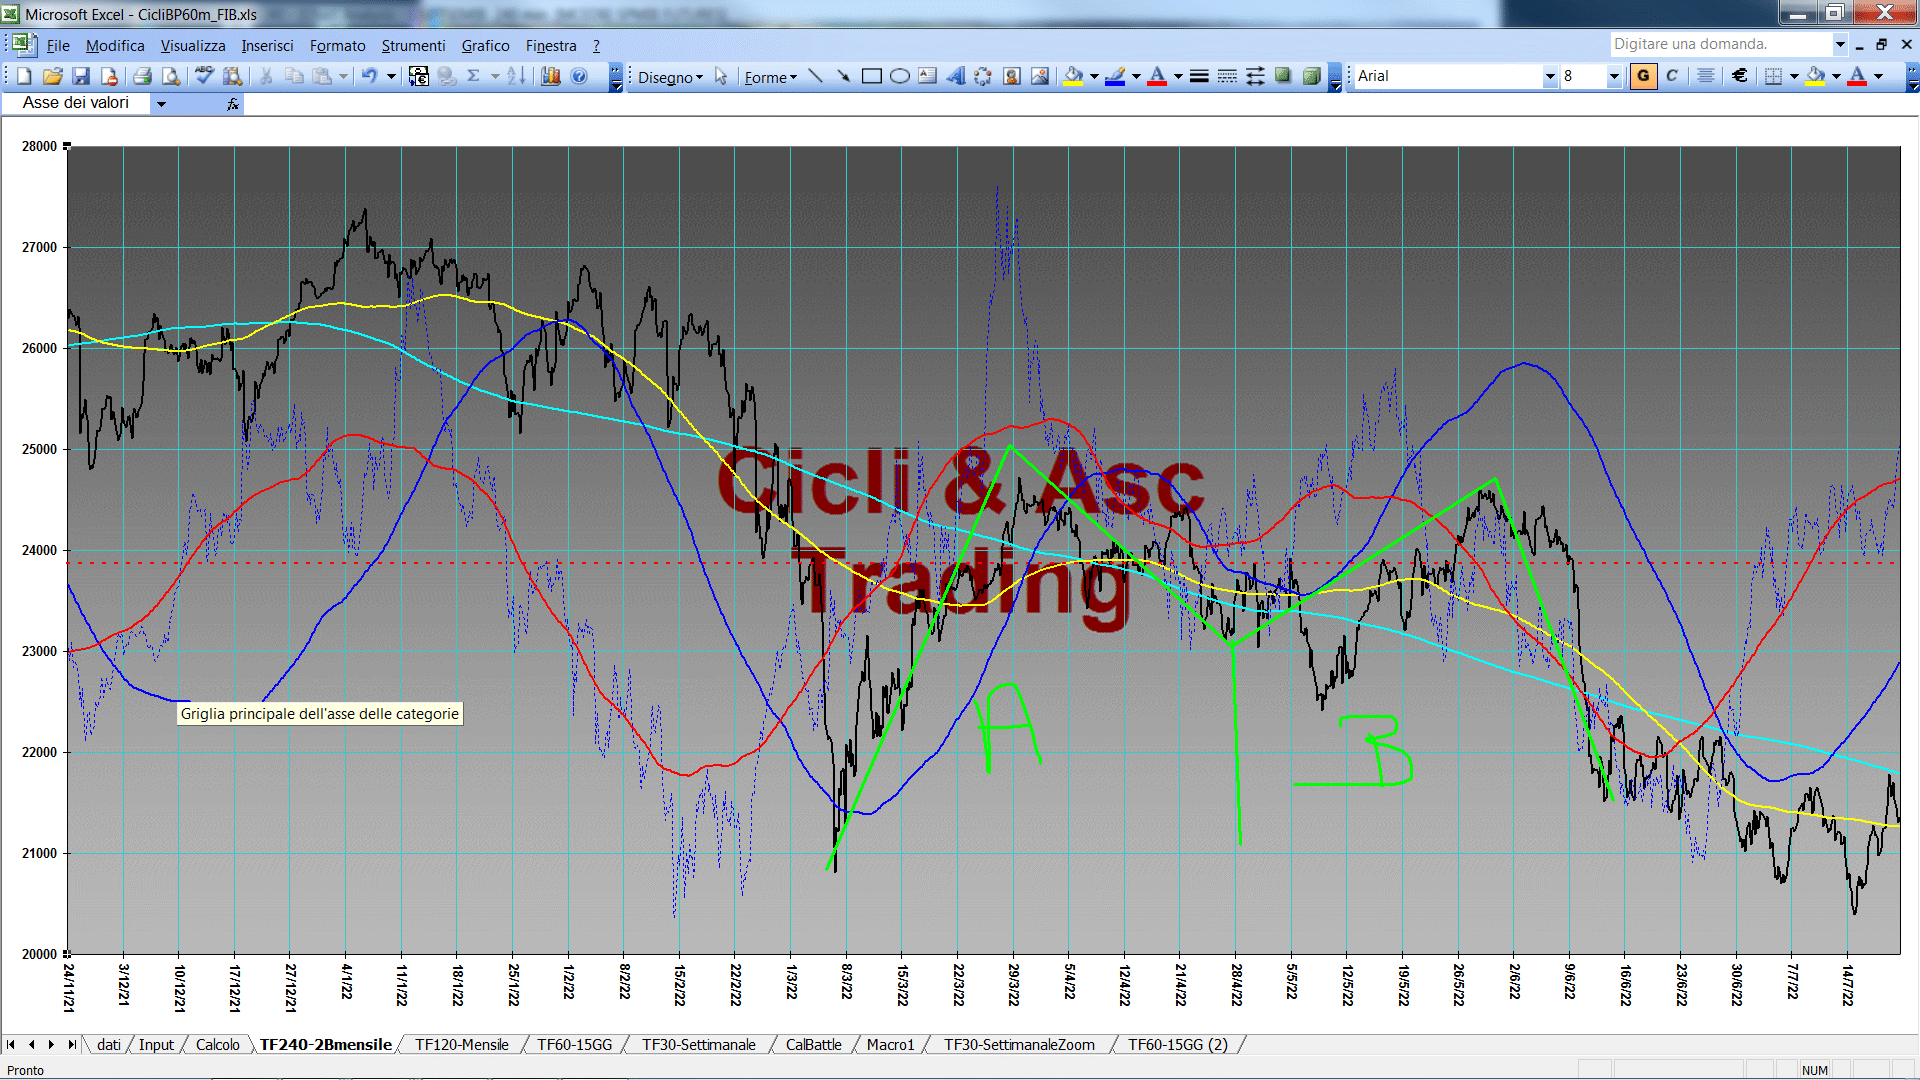This screenshot has width=1920, height=1080.
Task: Open the Strumenti menu
Action: pos(413,46)
